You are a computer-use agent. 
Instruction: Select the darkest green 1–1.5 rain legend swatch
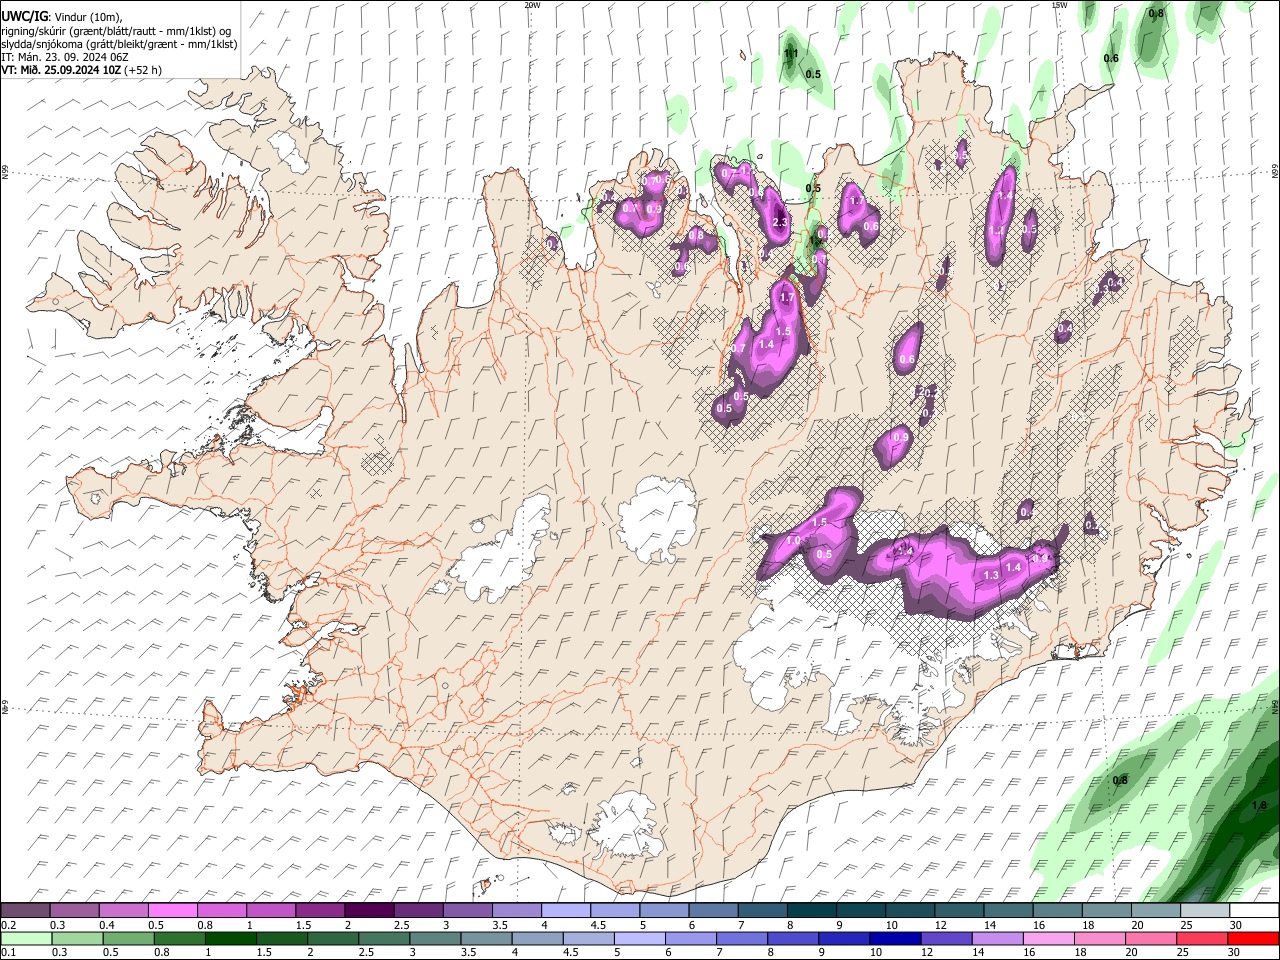[230, 938]
